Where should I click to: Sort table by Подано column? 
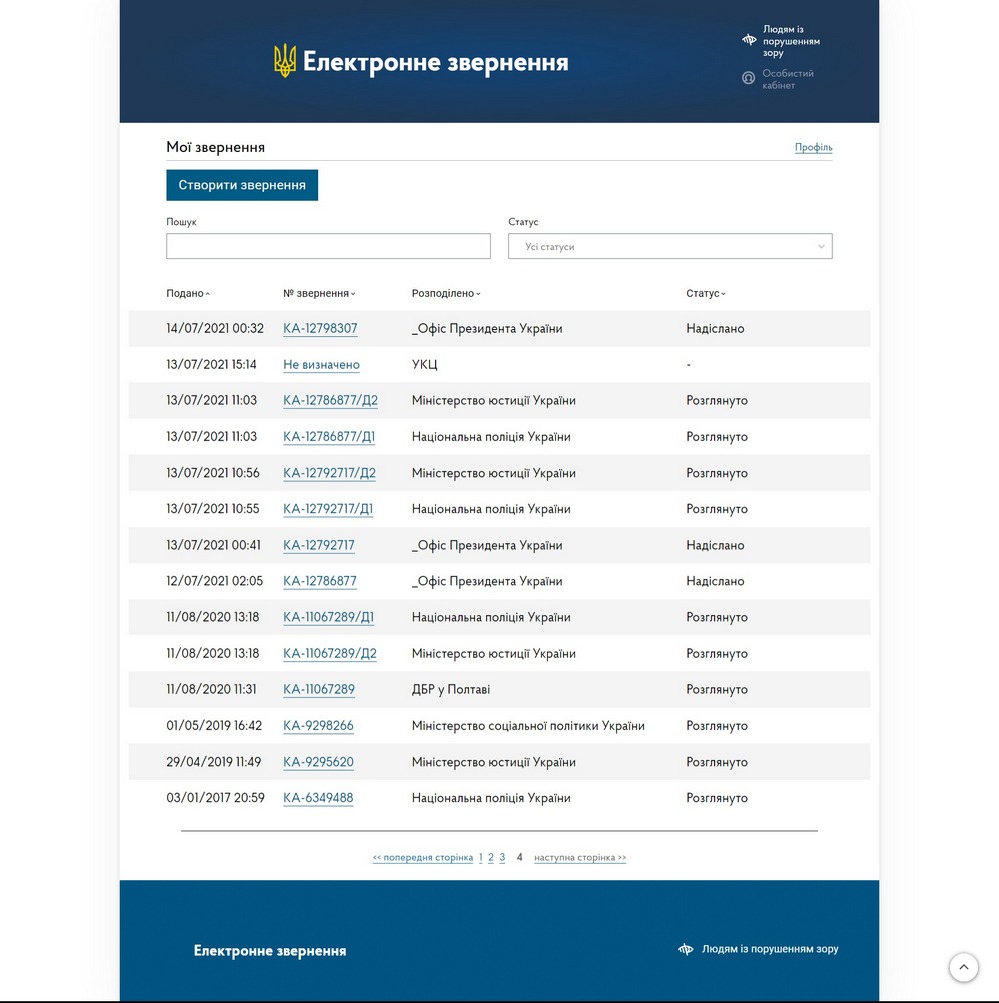(x=187, y=293)
